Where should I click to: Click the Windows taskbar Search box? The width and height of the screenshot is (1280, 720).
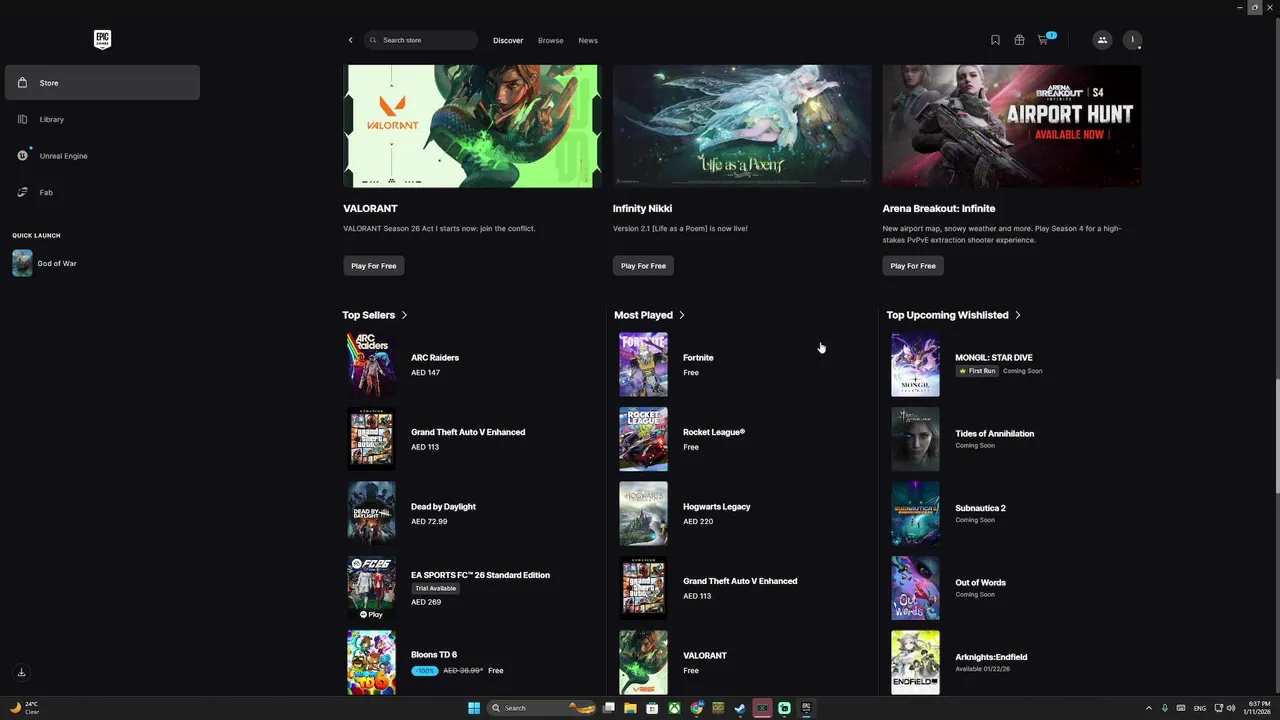click(541, 708)
